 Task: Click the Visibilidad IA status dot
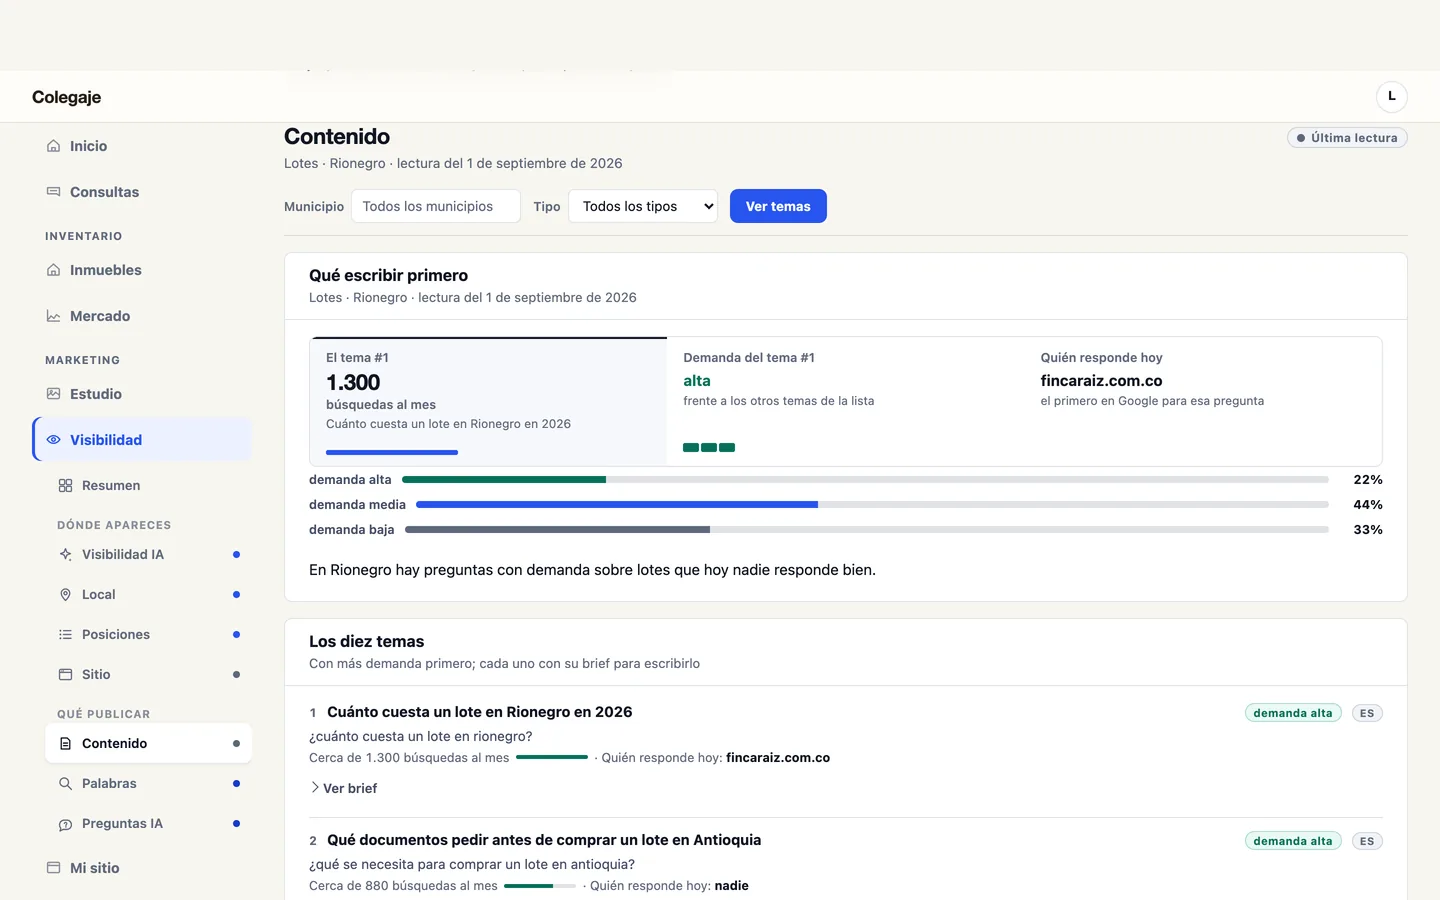click(x=236, y=555)
